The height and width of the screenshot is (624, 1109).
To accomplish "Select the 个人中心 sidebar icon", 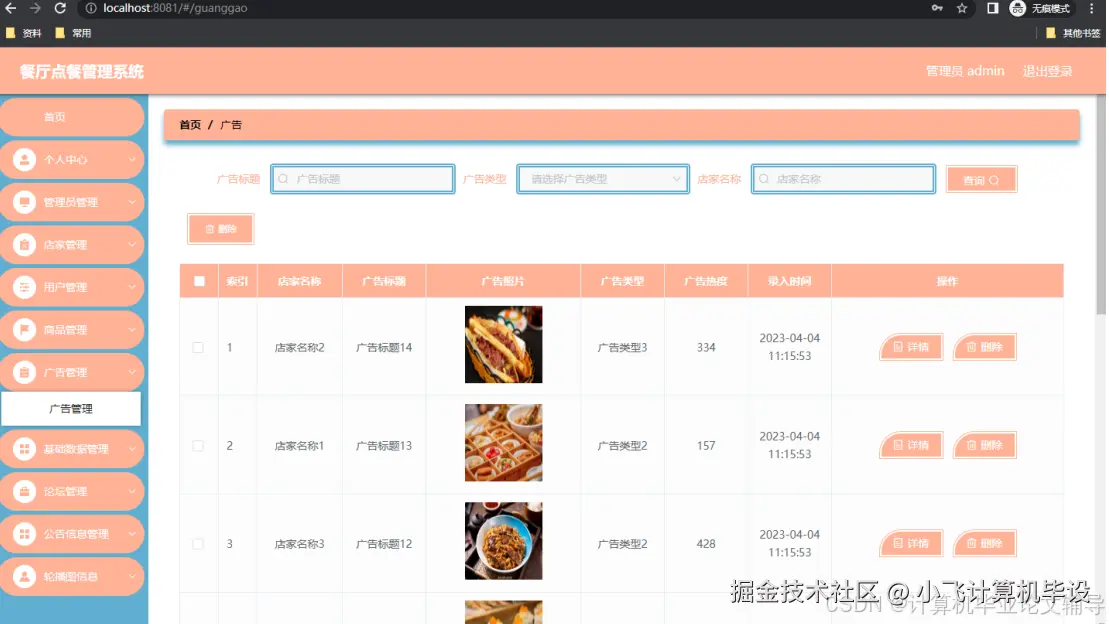I will (24, 159).
